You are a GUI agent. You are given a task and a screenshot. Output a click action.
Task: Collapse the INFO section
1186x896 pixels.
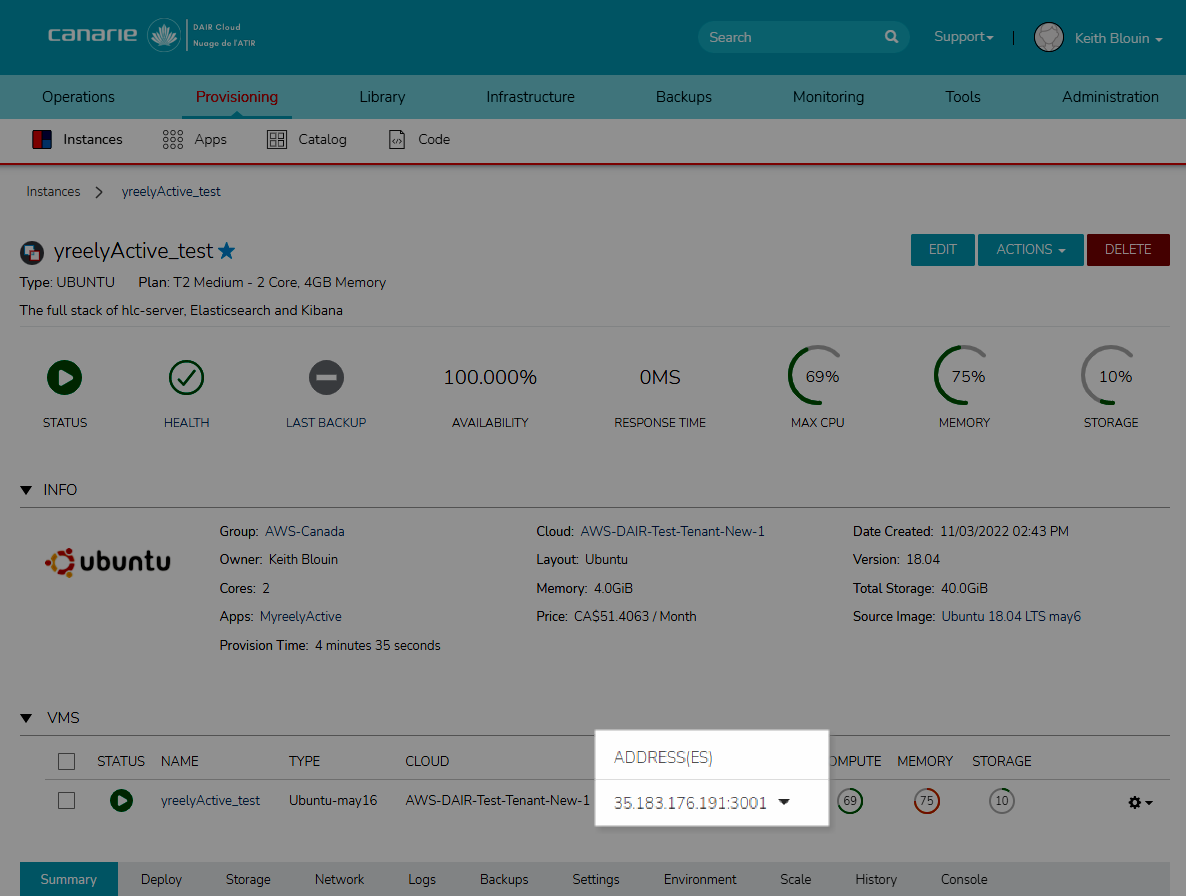pos(26,490)
